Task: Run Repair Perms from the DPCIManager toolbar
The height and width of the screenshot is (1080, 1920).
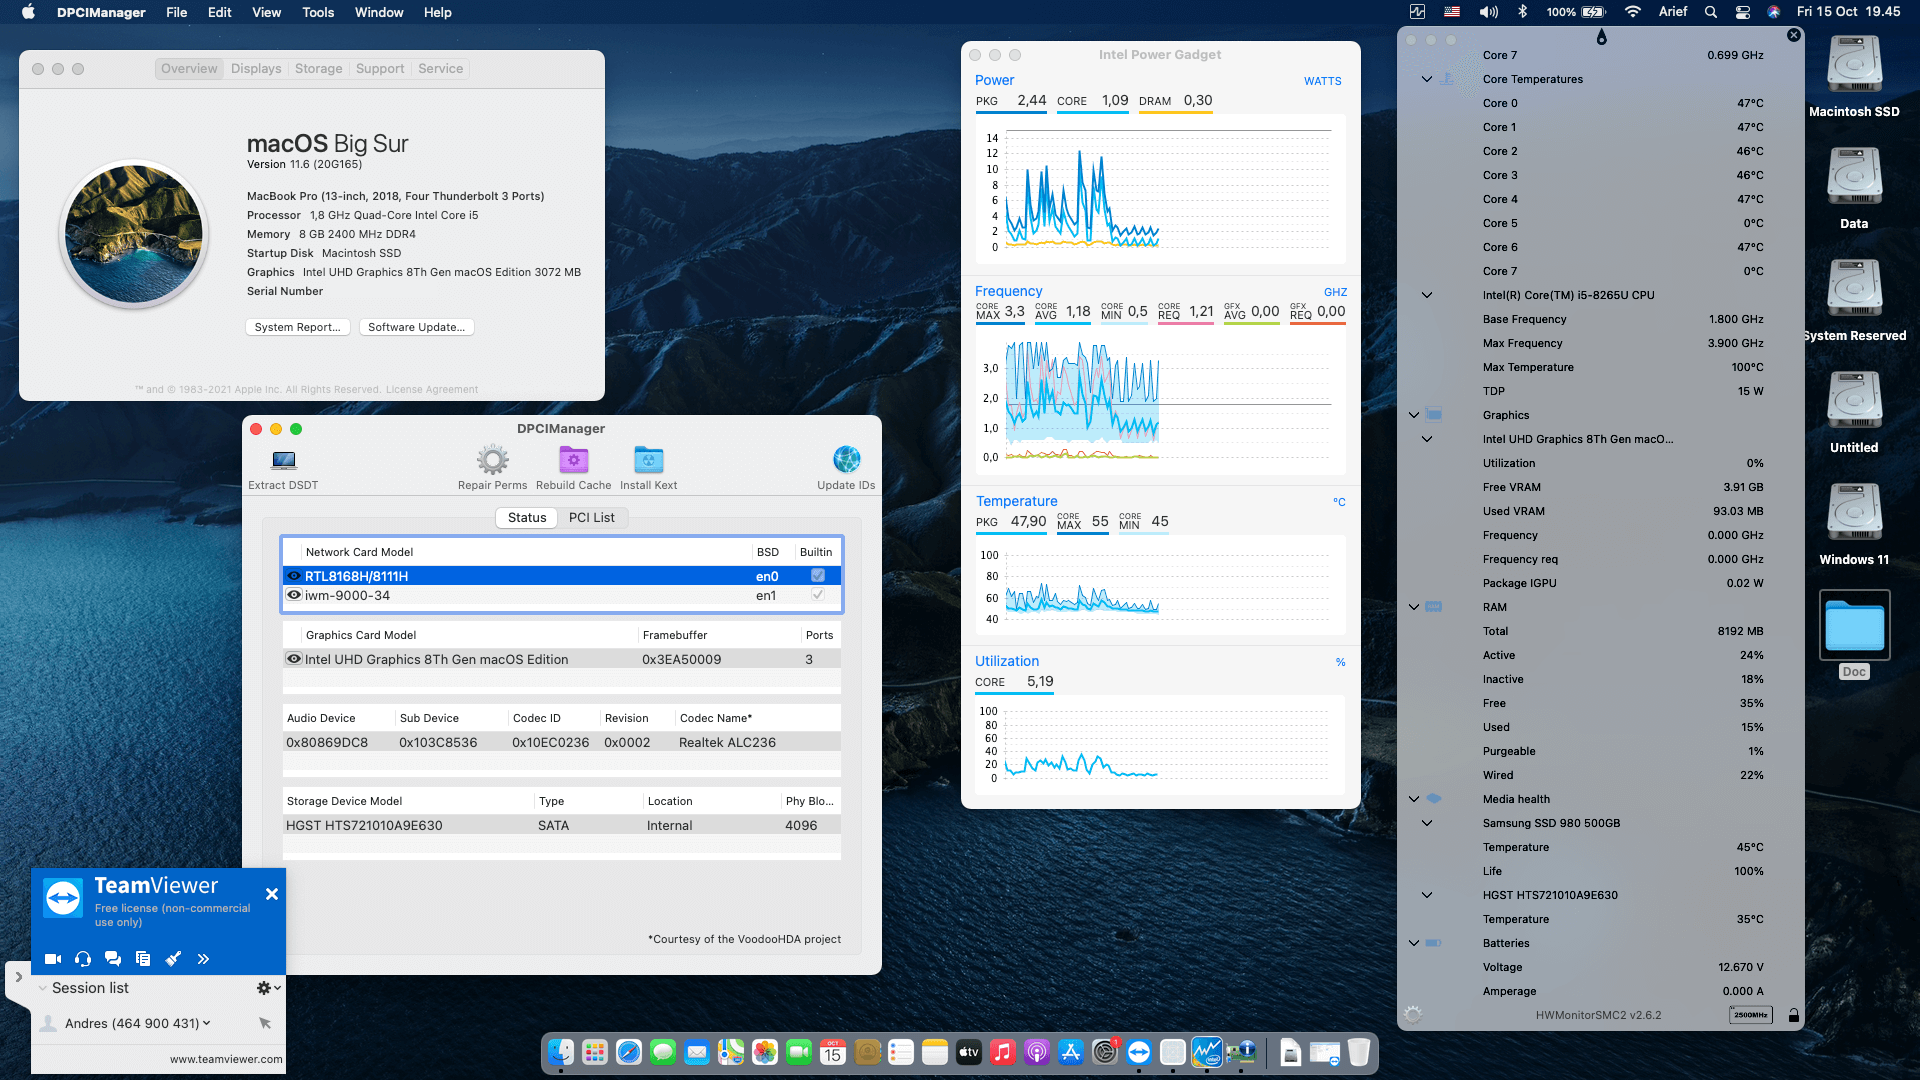Action: 492,460
